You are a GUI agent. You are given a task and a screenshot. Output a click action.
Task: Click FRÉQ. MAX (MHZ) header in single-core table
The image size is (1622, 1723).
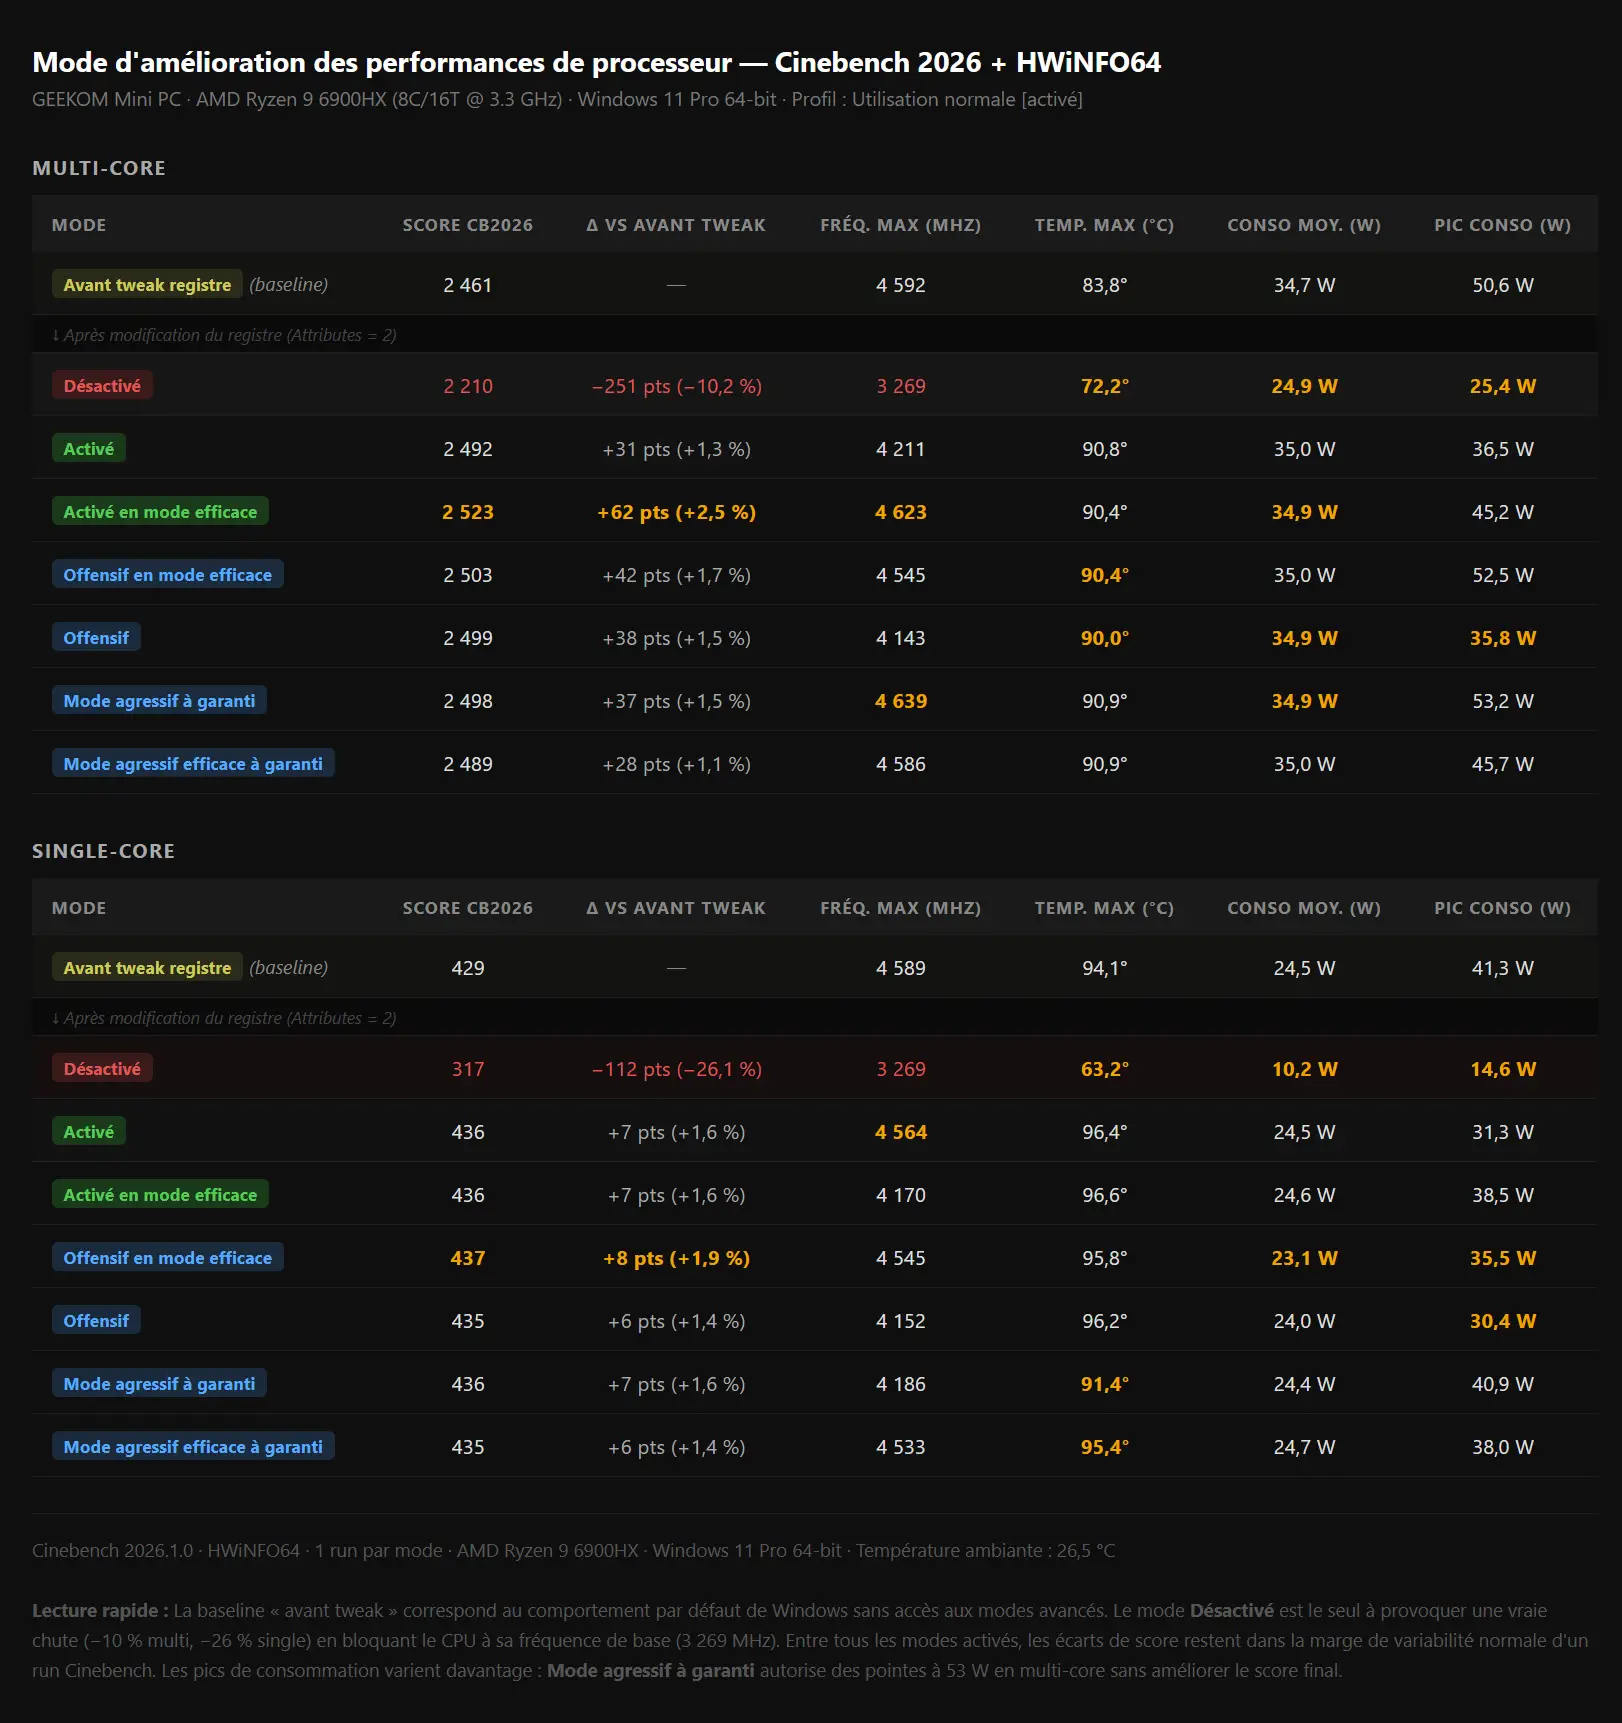(x=900, y=908)
